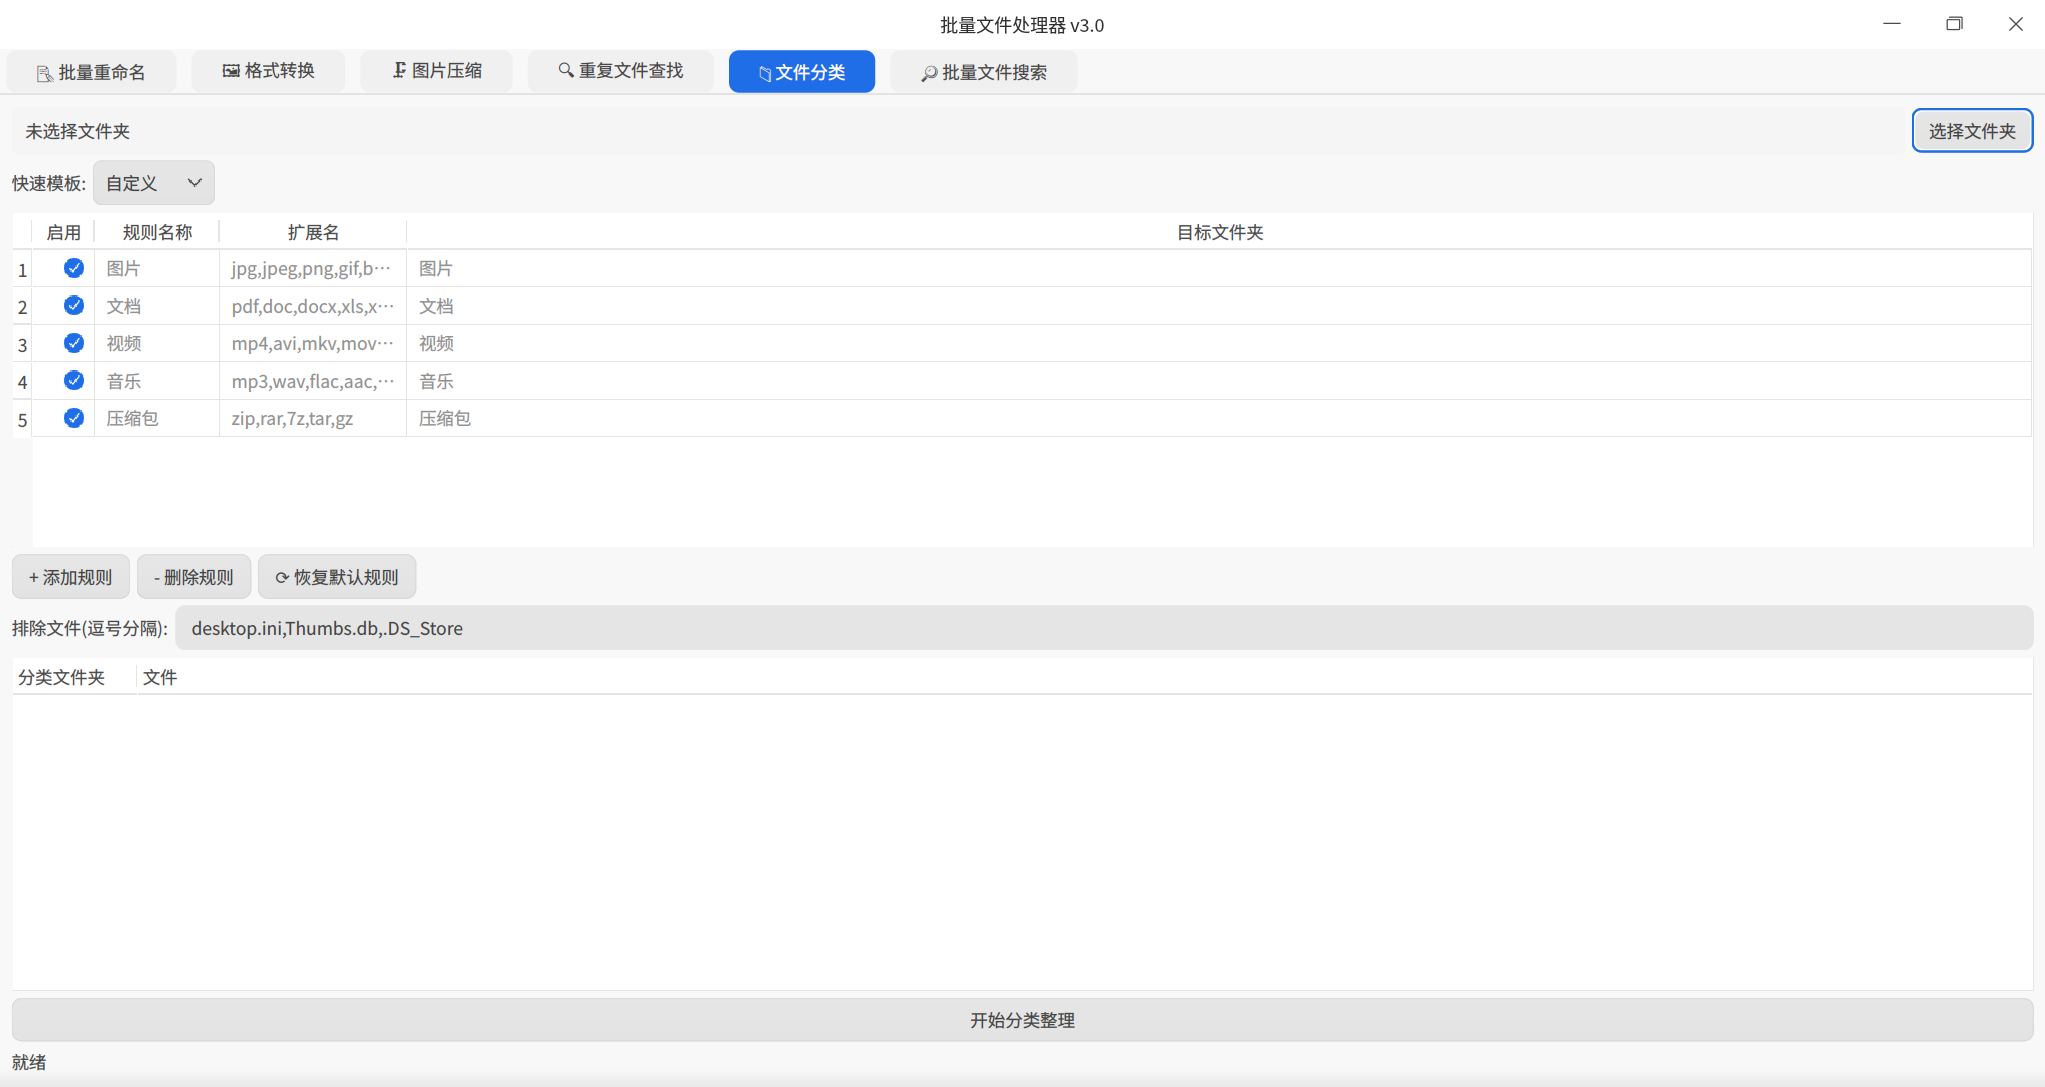The height and width of the screenshot is (1087, 2045).
Task: Select the mp4,avi,mkv extension cell
Action: point(313,343)
